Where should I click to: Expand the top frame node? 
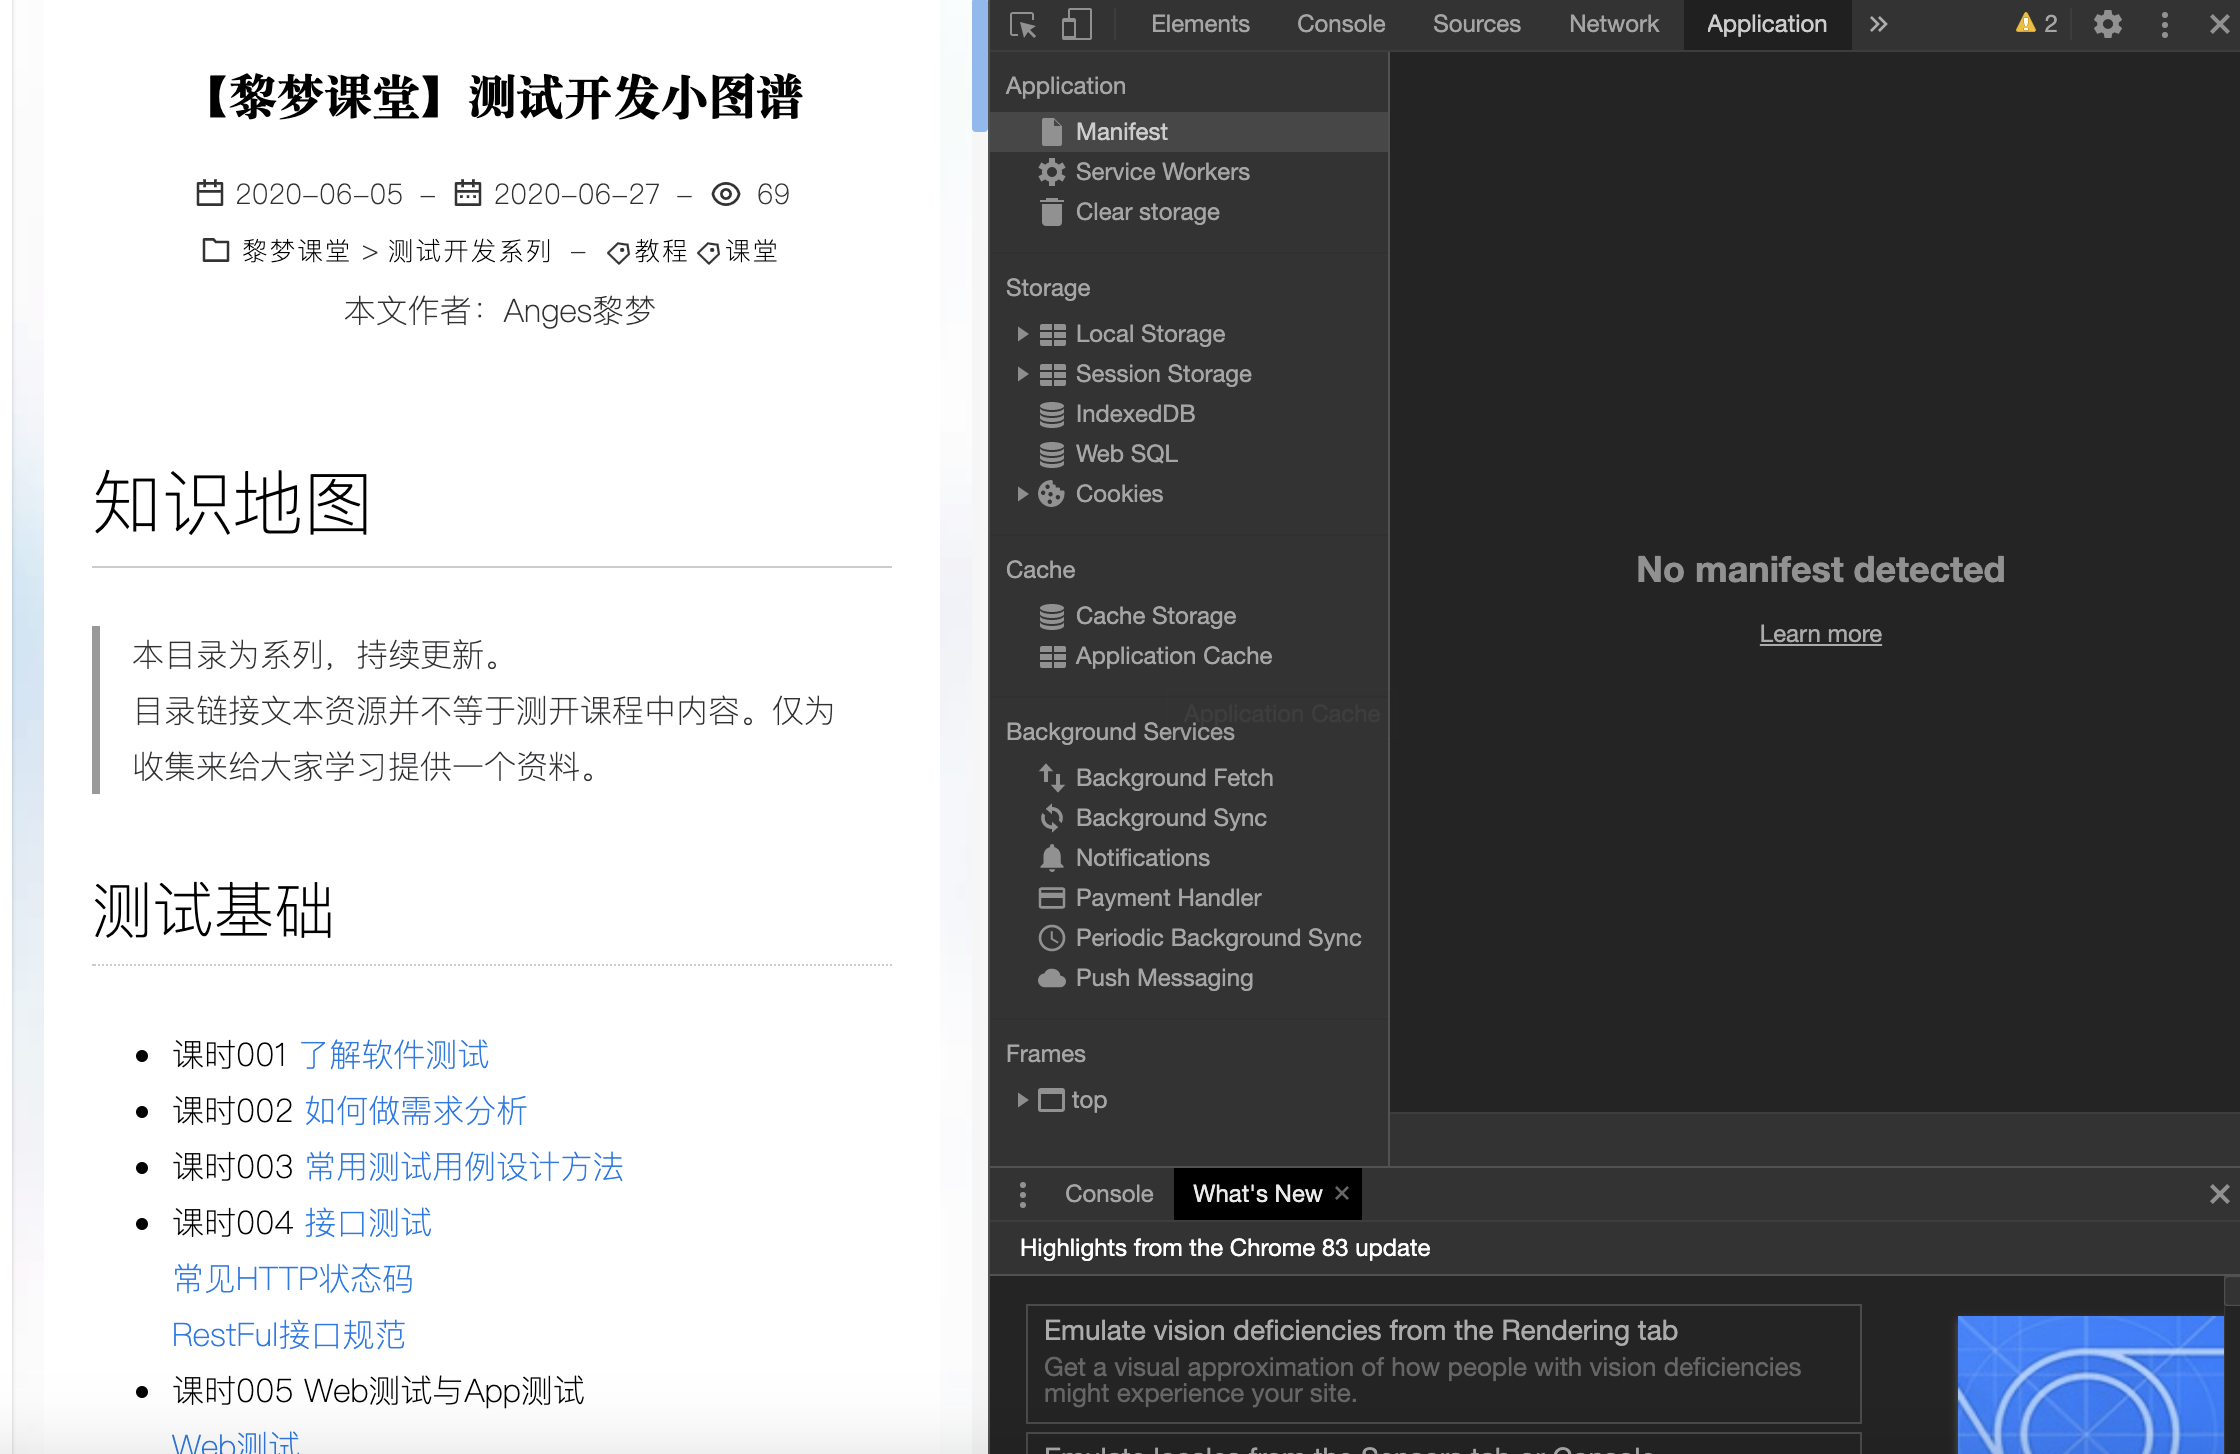click(1022, 1100)
